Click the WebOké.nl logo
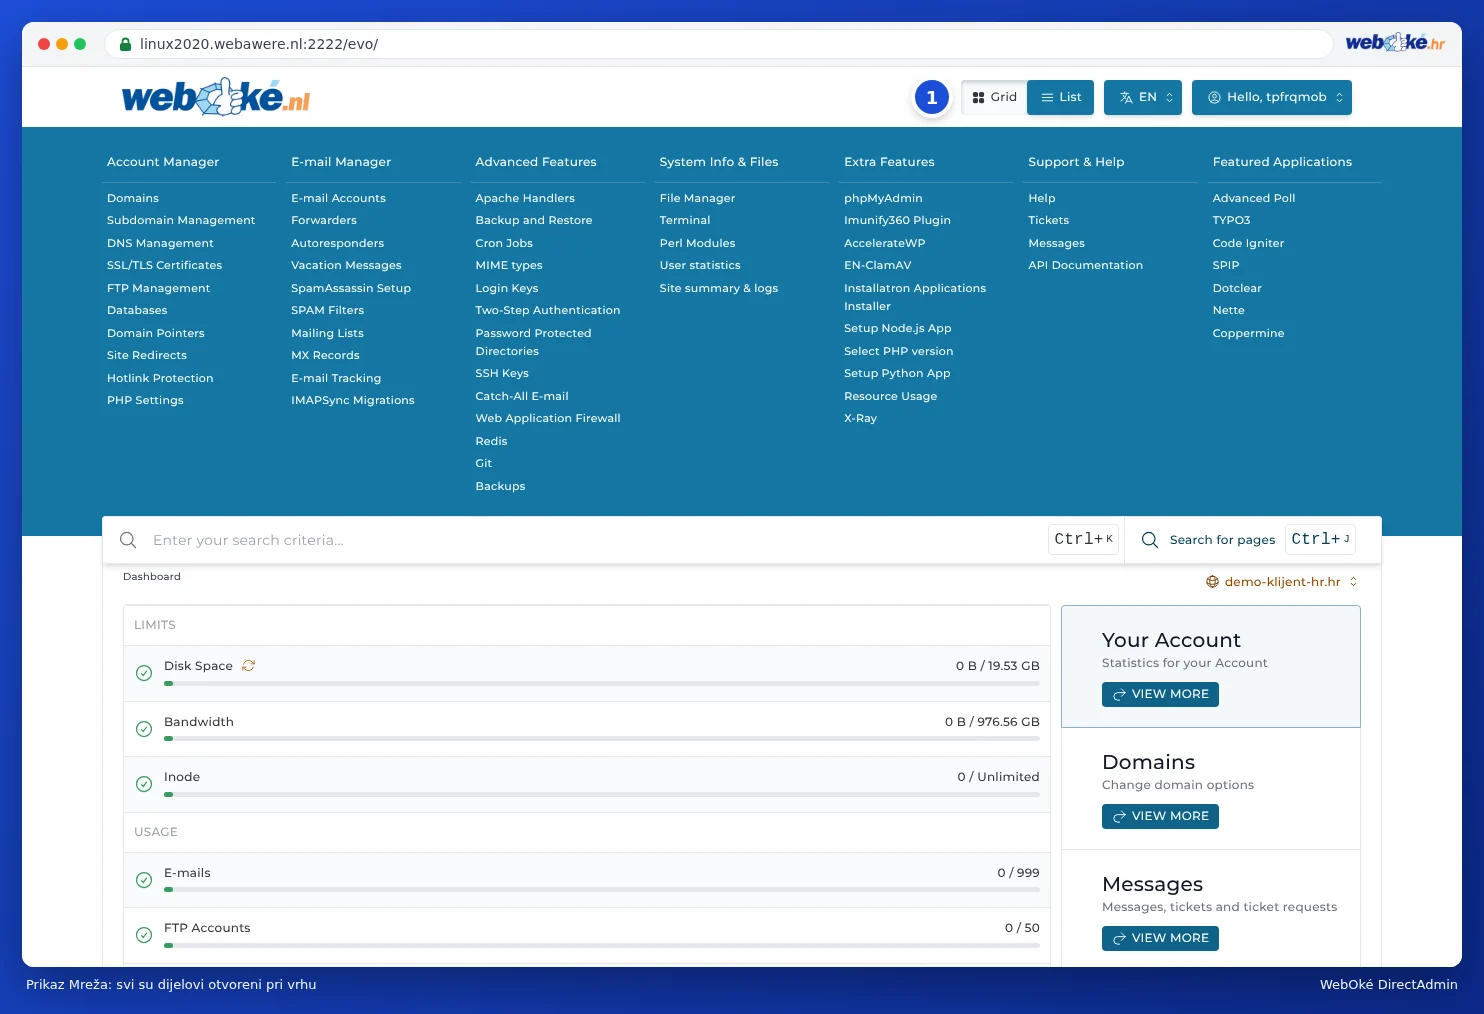The height and width of the screenshot is (1014, 1484). click(216, 97)
